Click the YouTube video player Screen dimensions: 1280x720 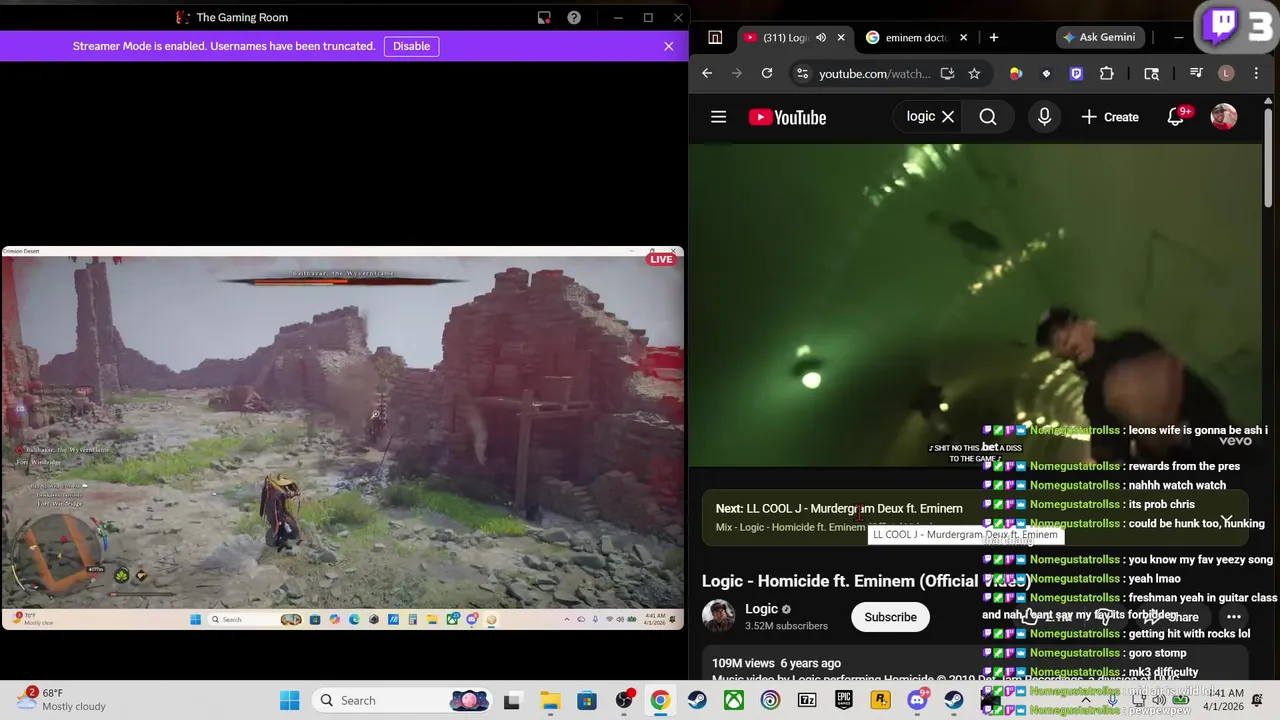(975, 305)
